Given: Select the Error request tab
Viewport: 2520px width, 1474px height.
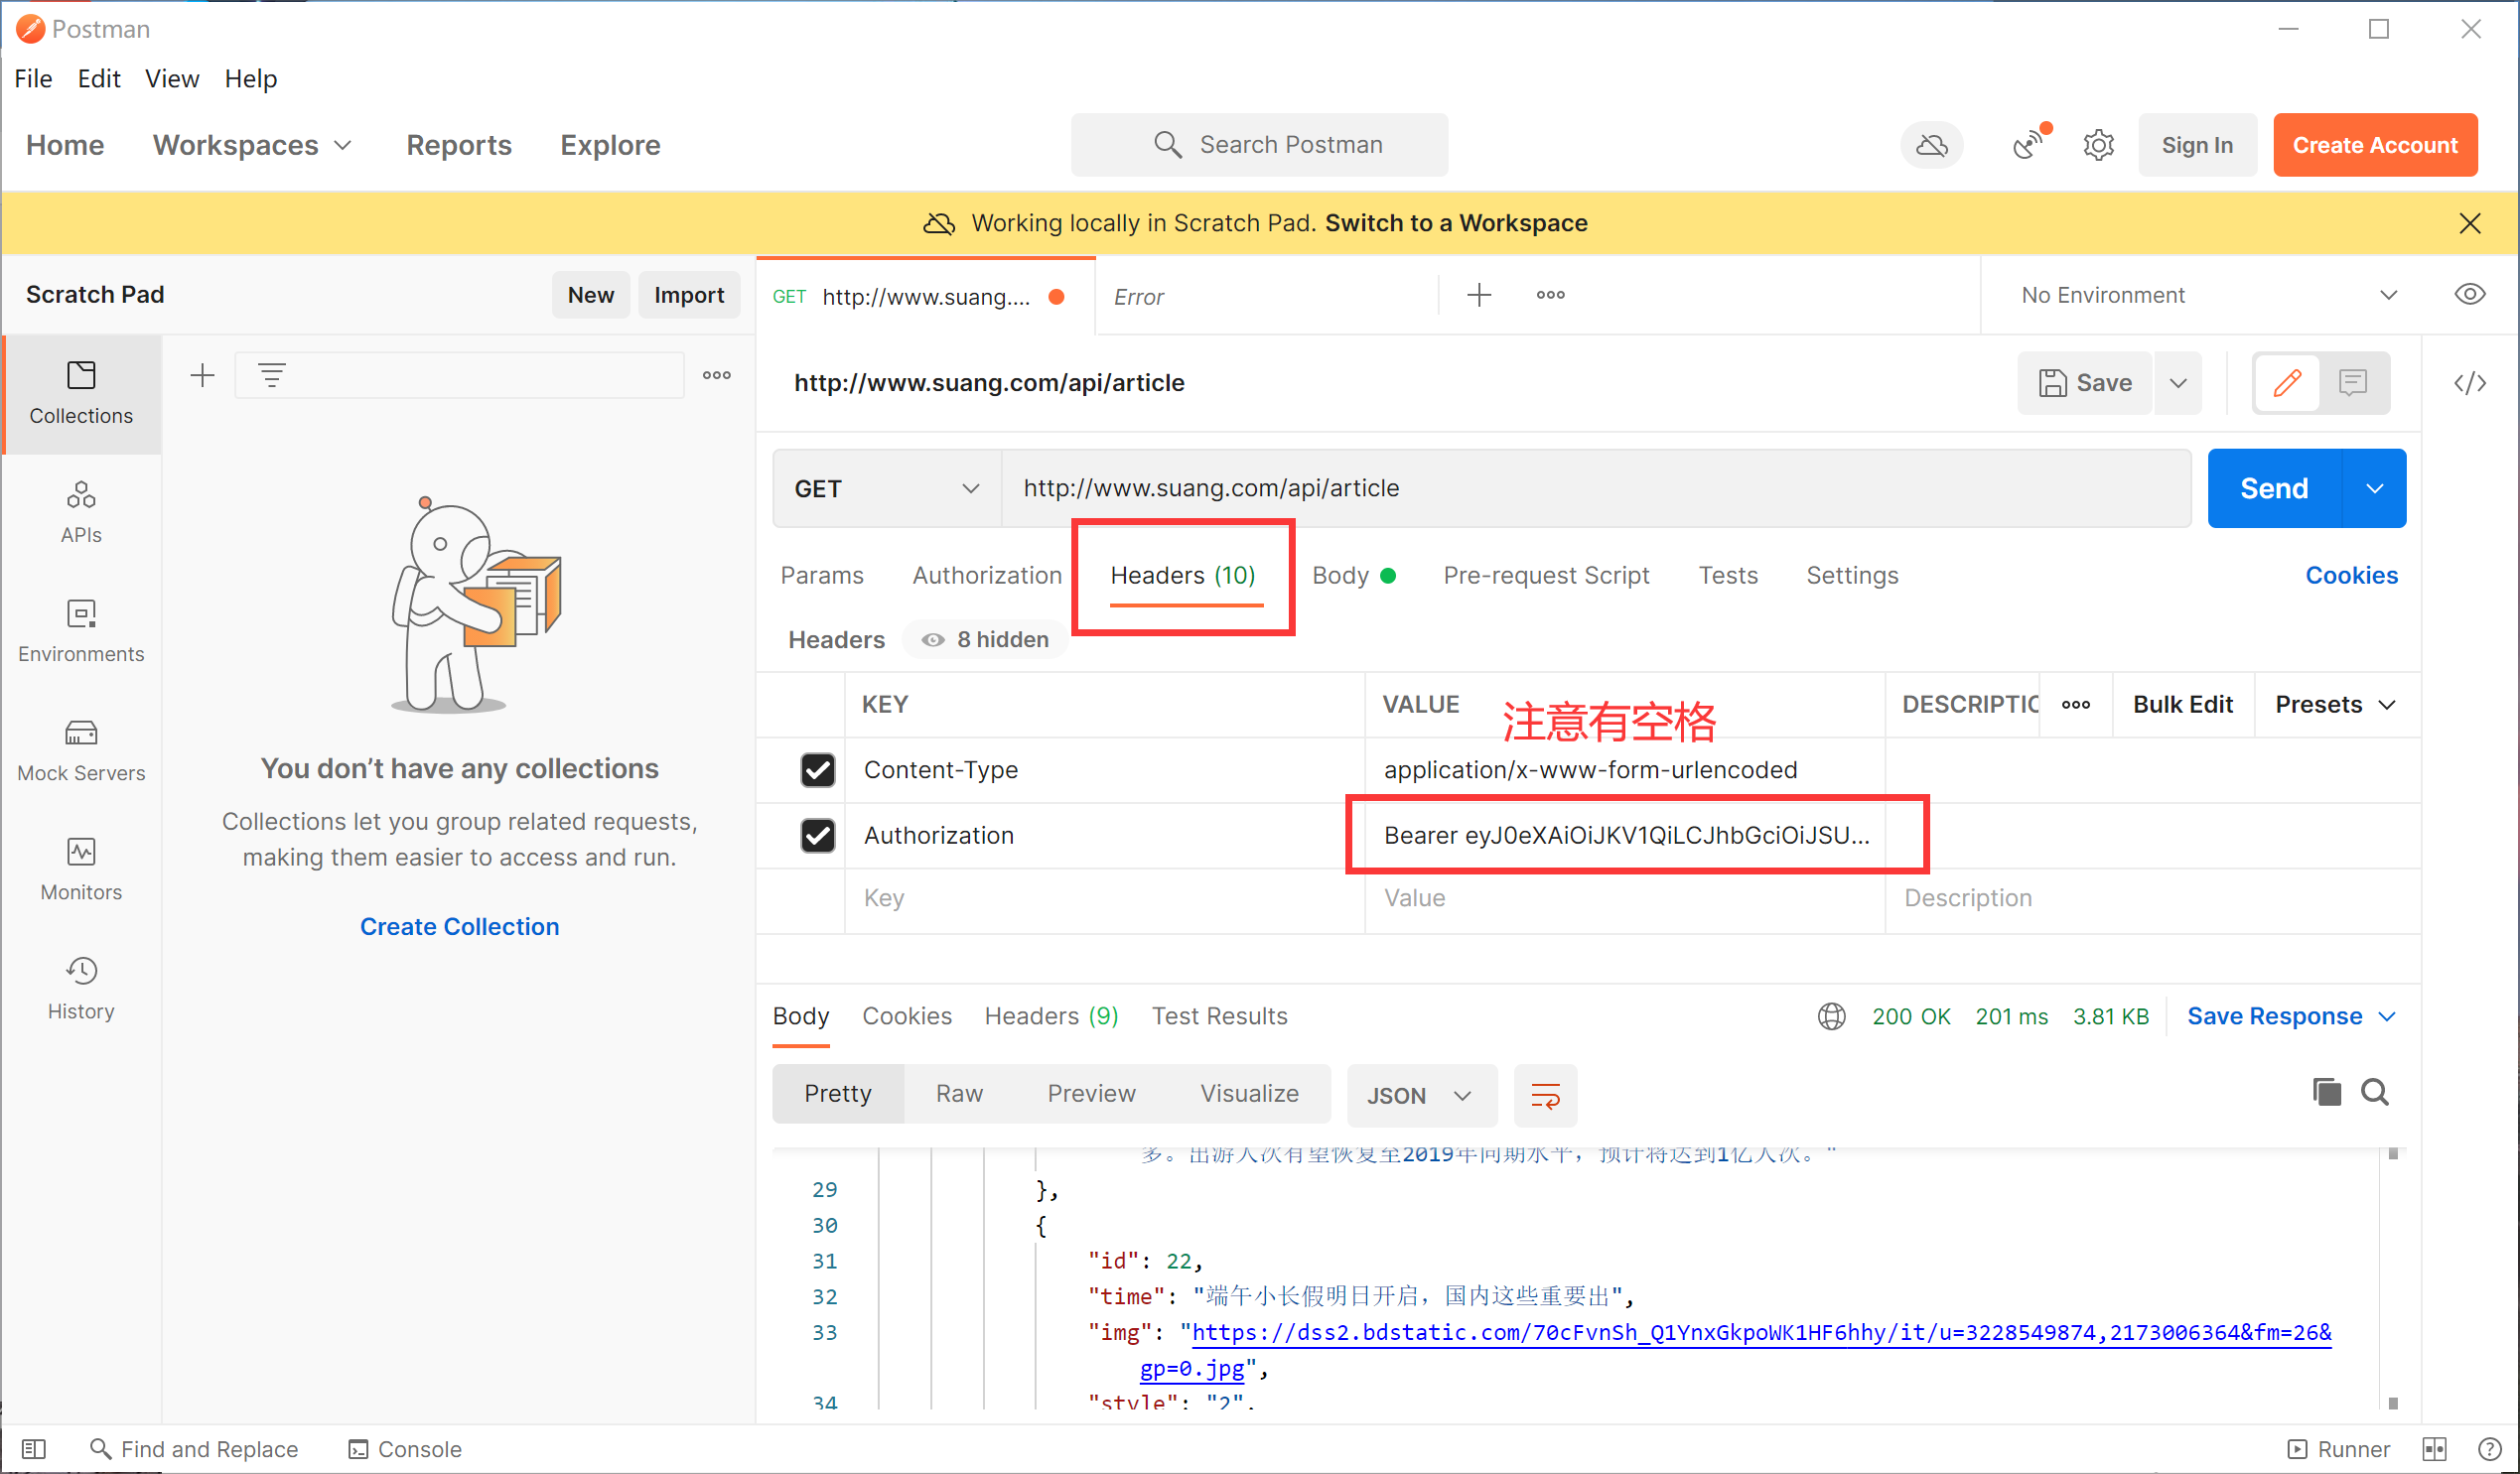Looking at the screenshot, I should point(1266,296).
